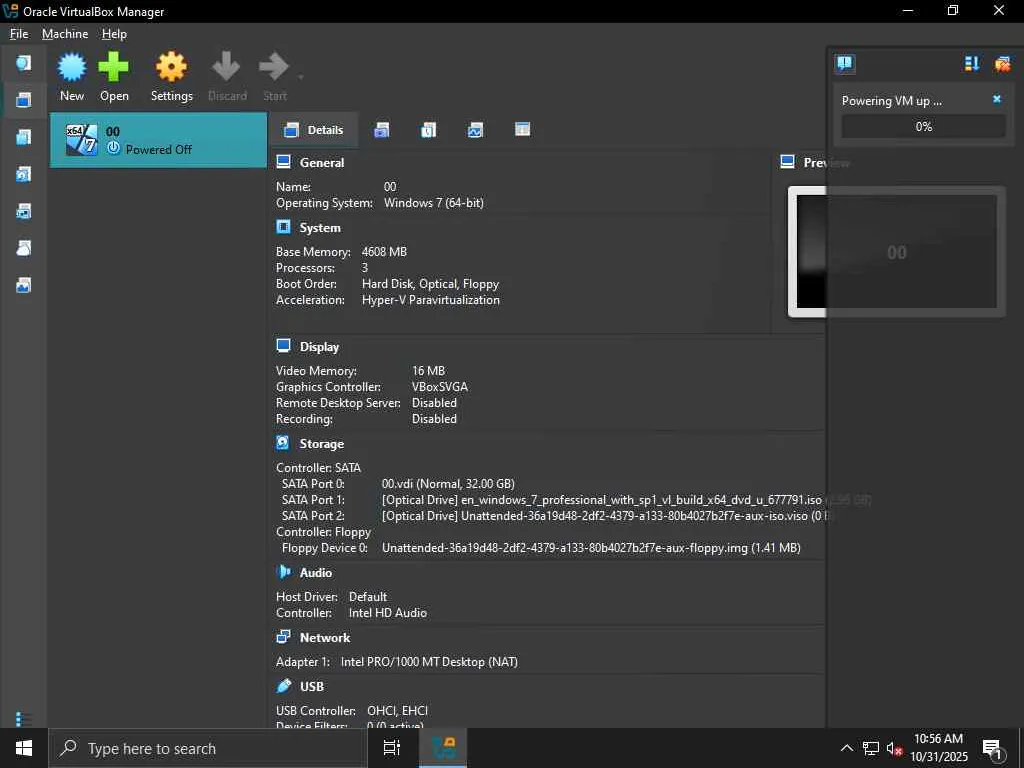Open the Machine menu
Image resolution: width=1024 pixels, height=768 pixels.
click(x=65, y=34)
